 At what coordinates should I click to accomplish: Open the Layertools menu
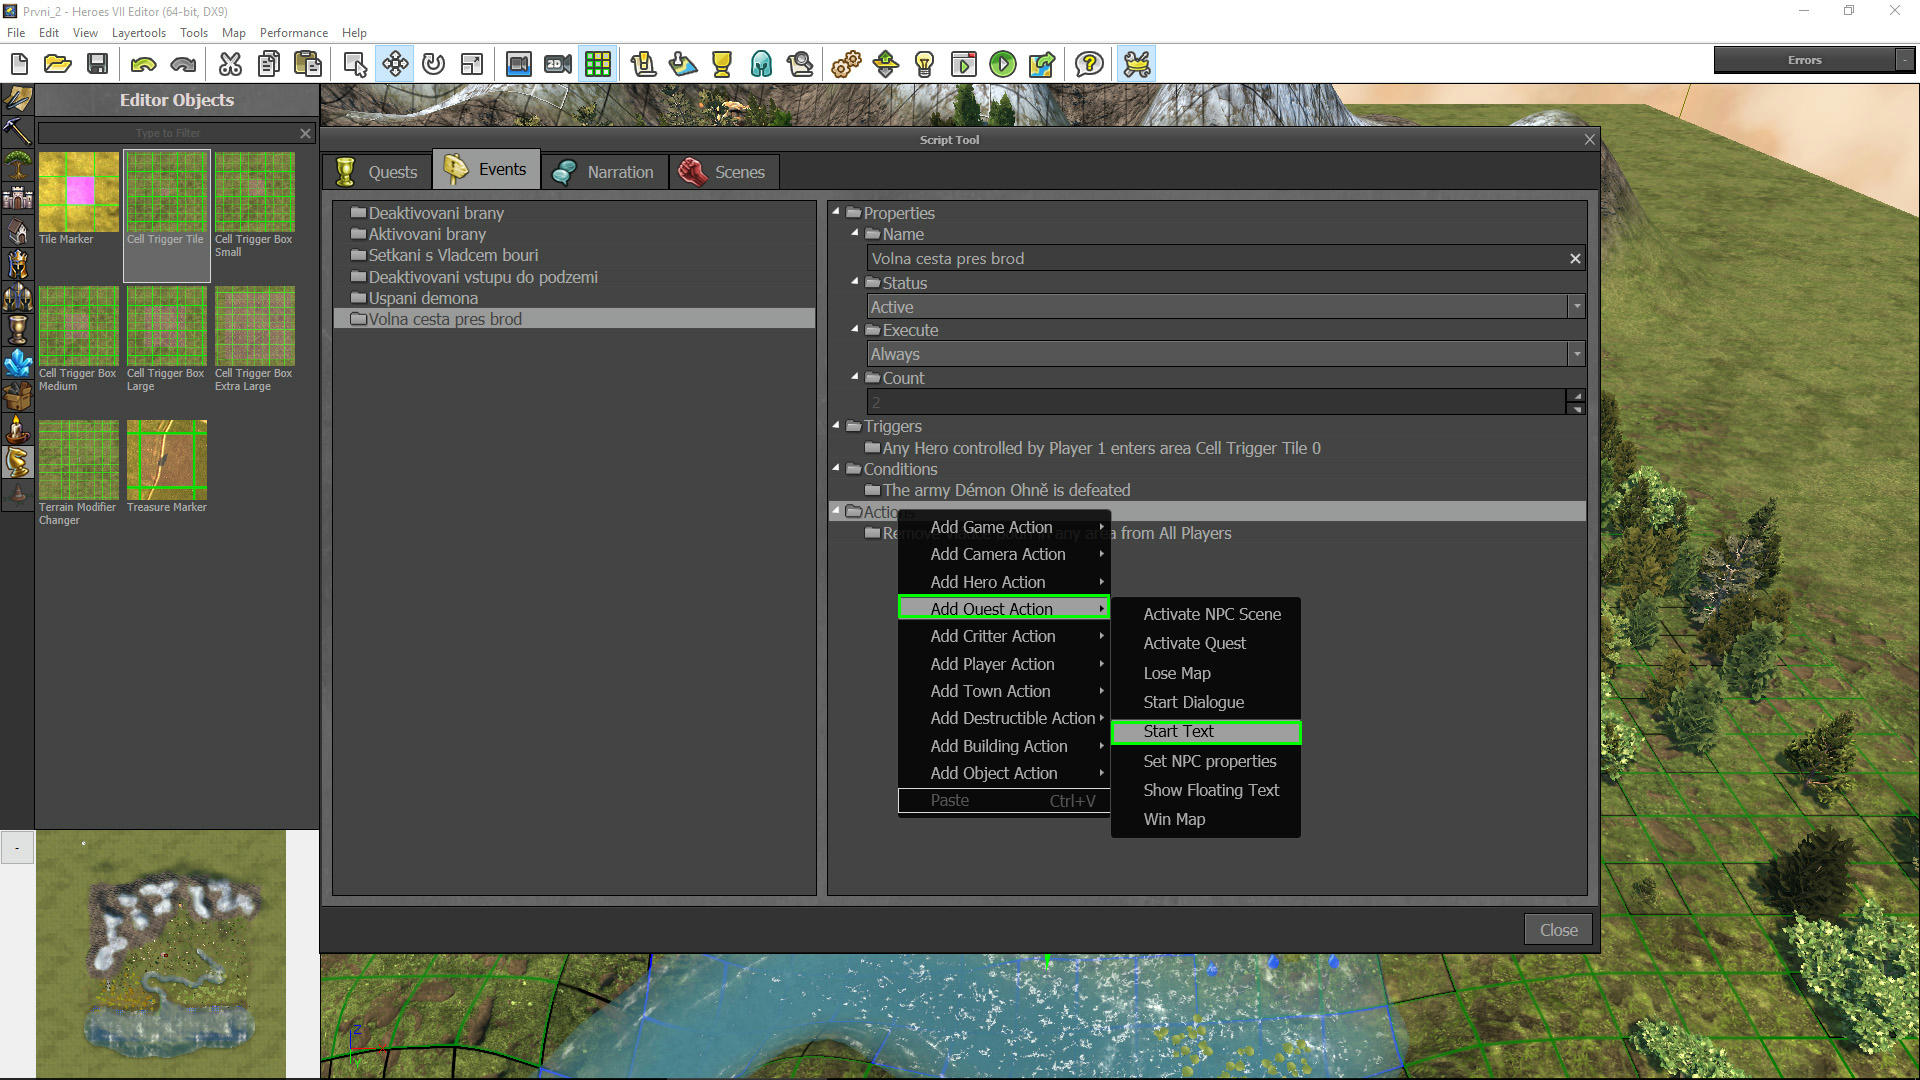[138, 32]
